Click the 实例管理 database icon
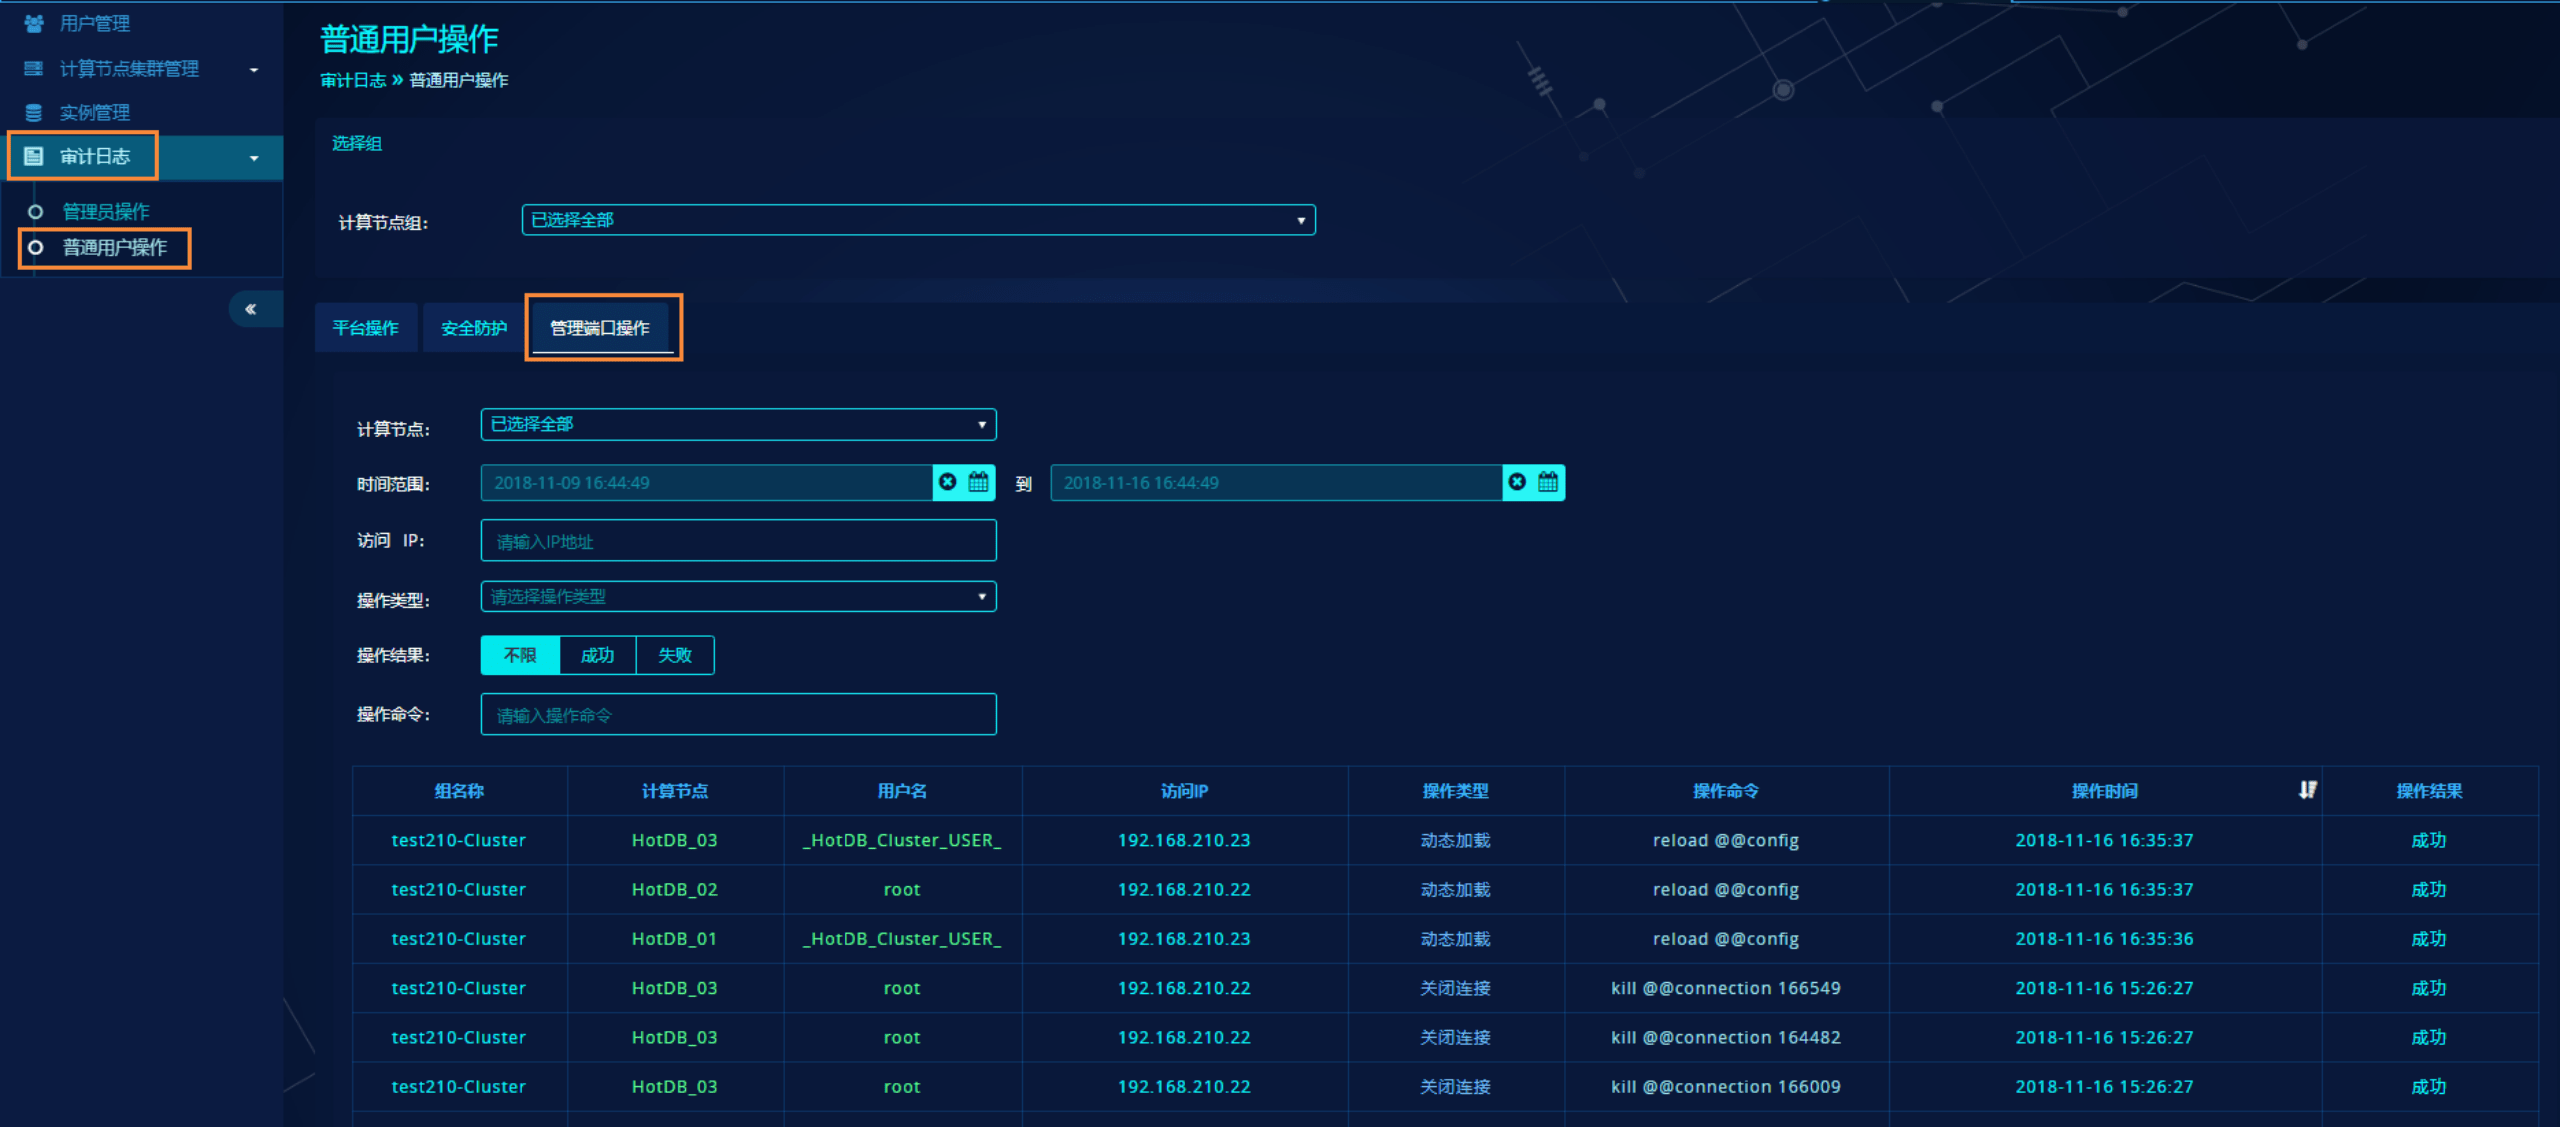This screenshot has width=2560, height=1127. click(x=33, y=112)
